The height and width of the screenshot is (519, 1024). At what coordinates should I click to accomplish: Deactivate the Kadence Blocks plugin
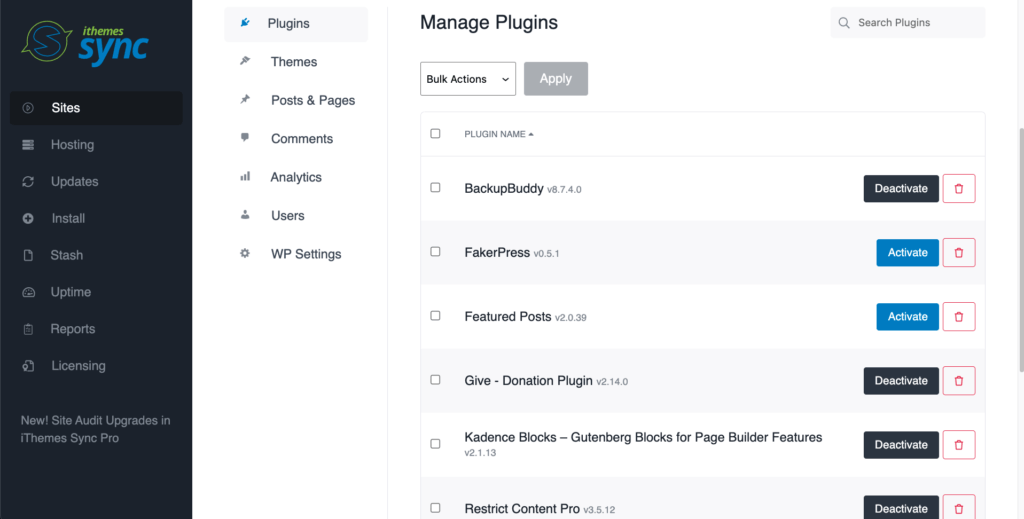[901, 445]
